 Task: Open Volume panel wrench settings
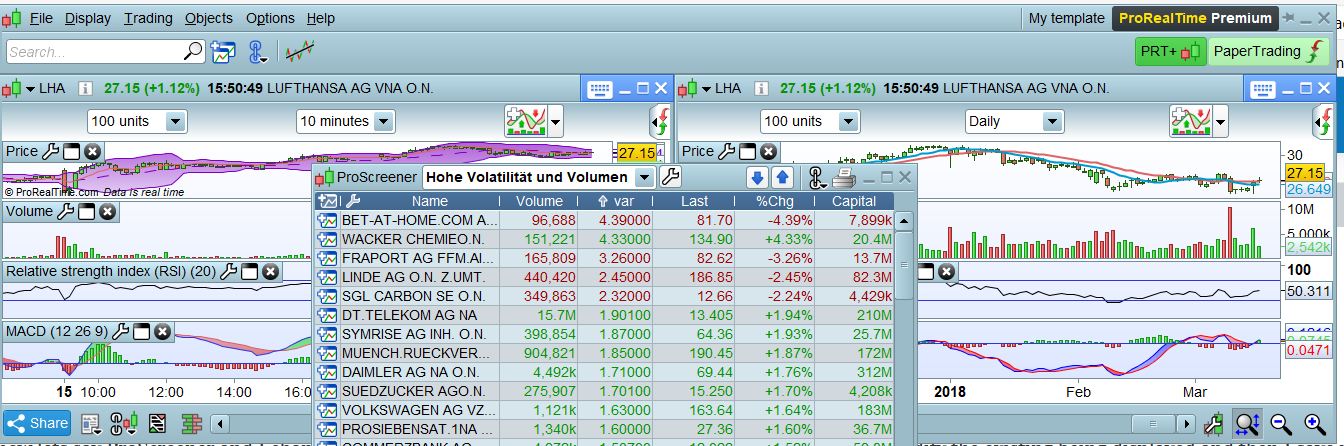click(65, 211)
